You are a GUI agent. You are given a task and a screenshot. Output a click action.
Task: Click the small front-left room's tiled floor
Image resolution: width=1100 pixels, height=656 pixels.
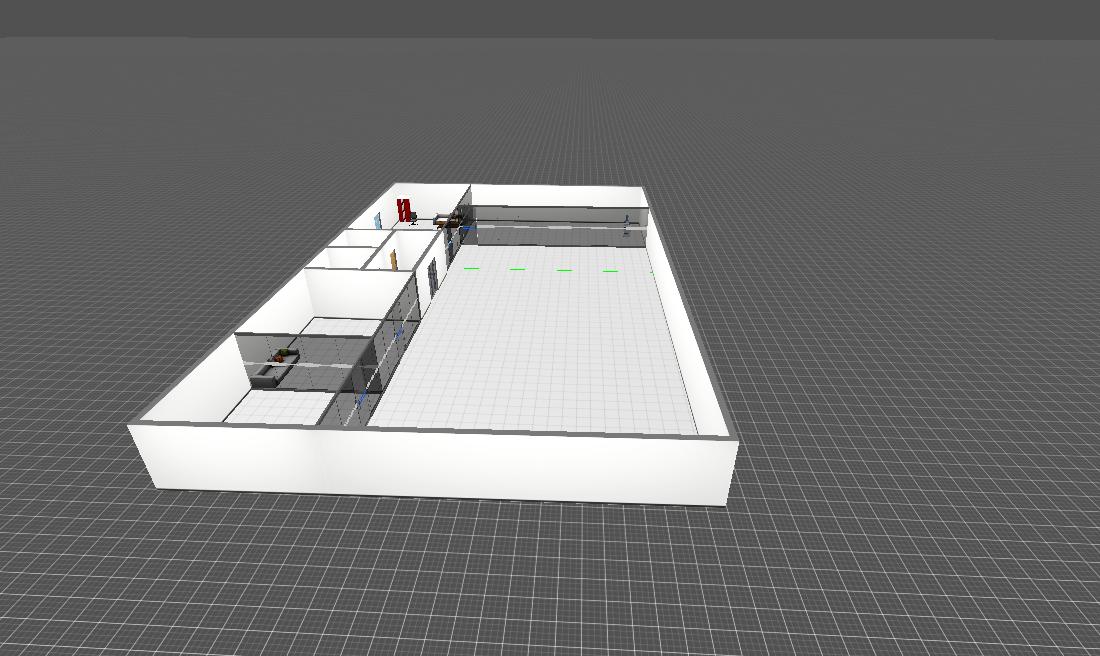[x=275, y=407]
